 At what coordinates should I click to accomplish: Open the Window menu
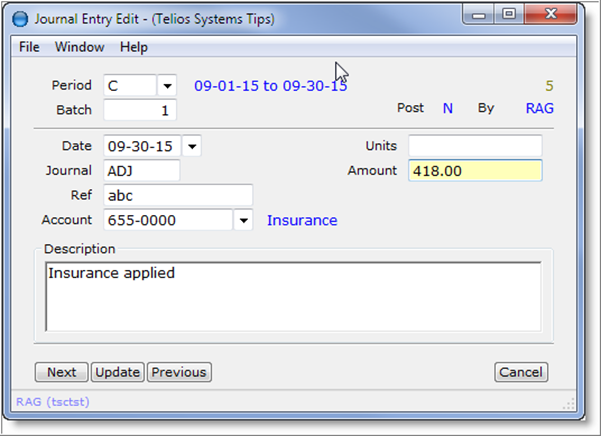(79, 47)
